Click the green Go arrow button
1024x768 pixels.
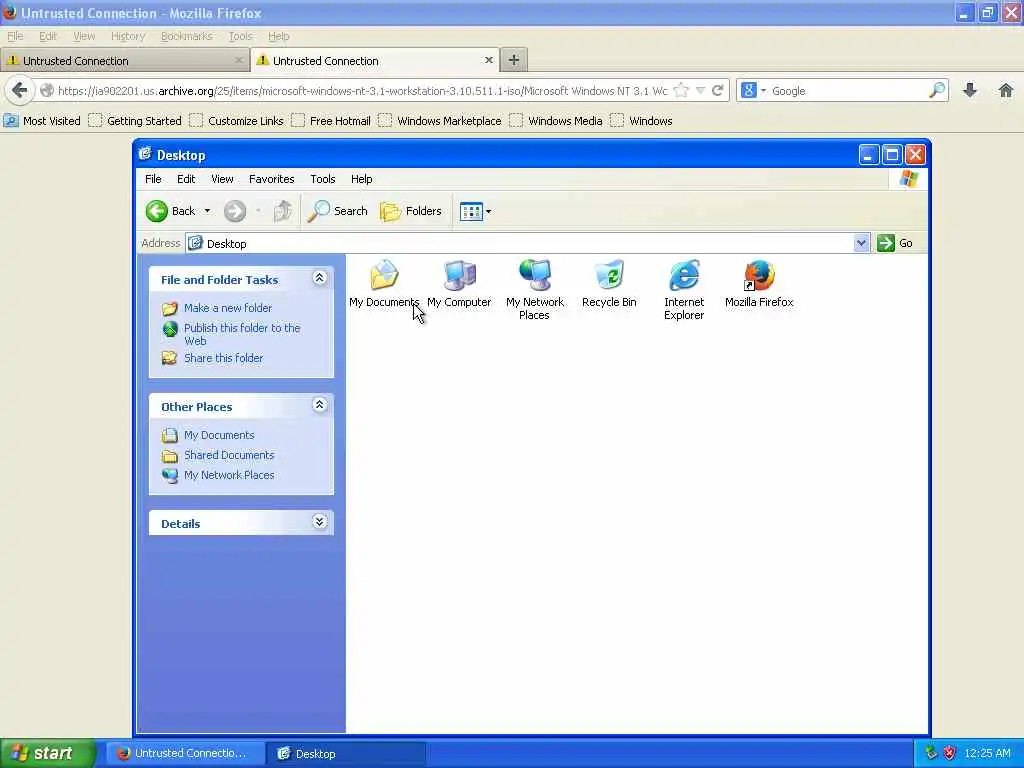pos(886,243)
